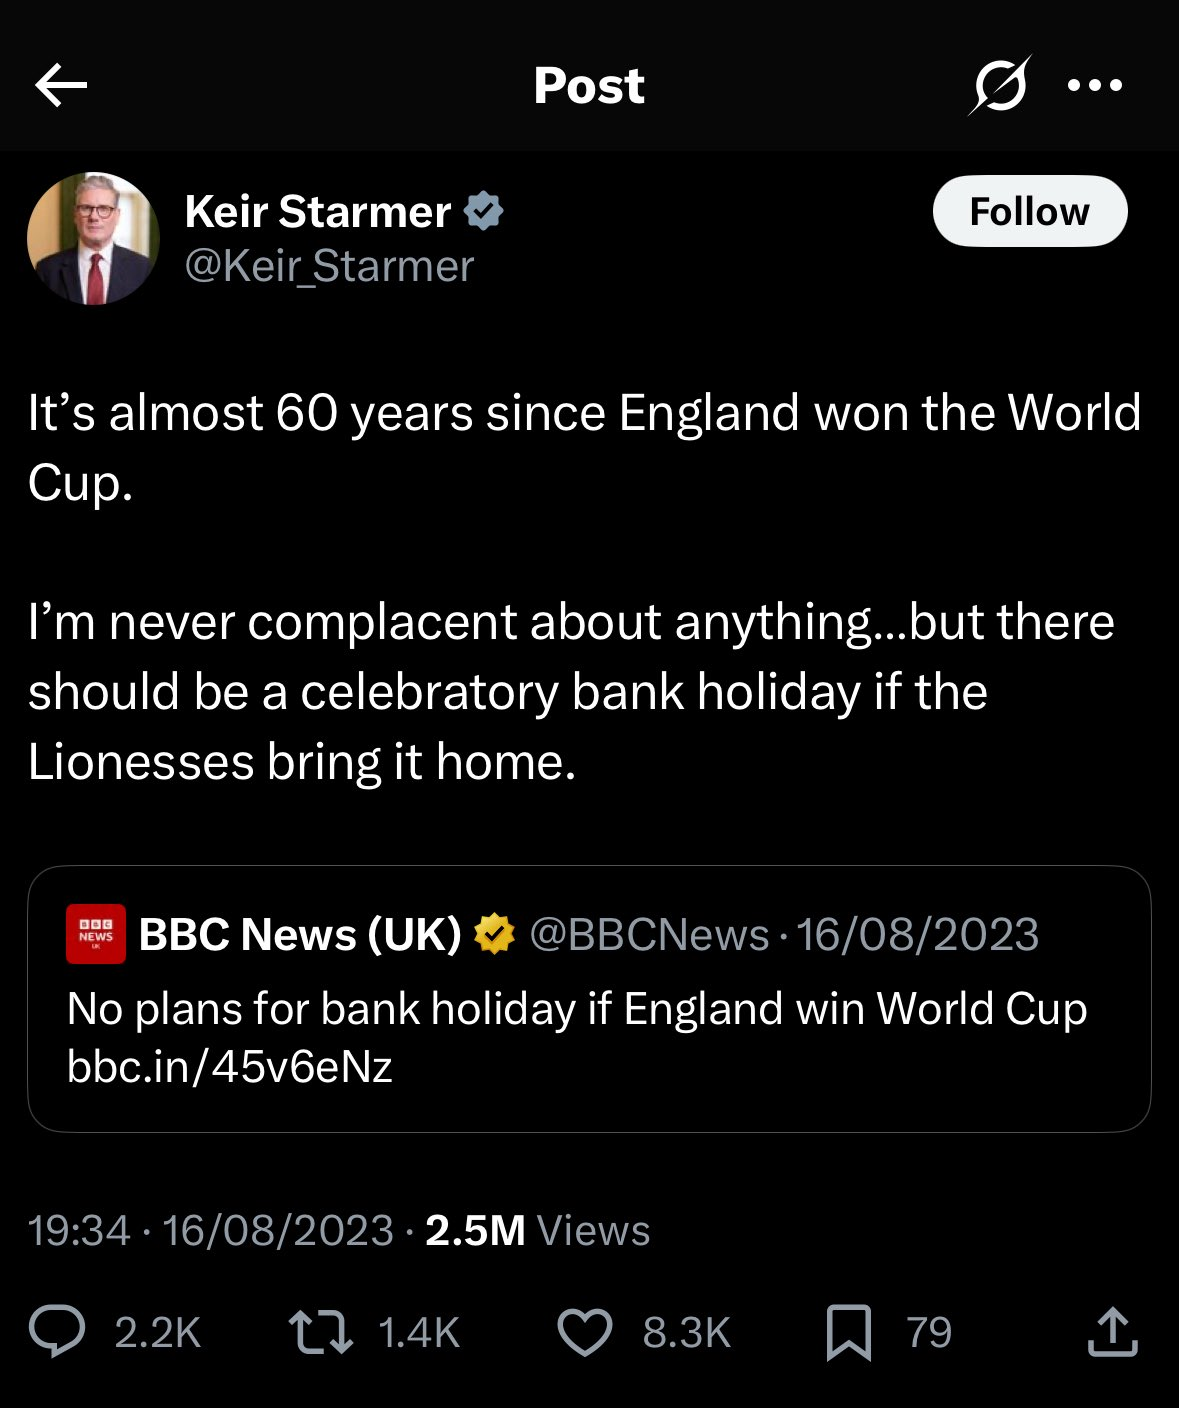Bookmark this post
The width and height of the screenshot is (1179, 1408).
[x=848, y=1333]
